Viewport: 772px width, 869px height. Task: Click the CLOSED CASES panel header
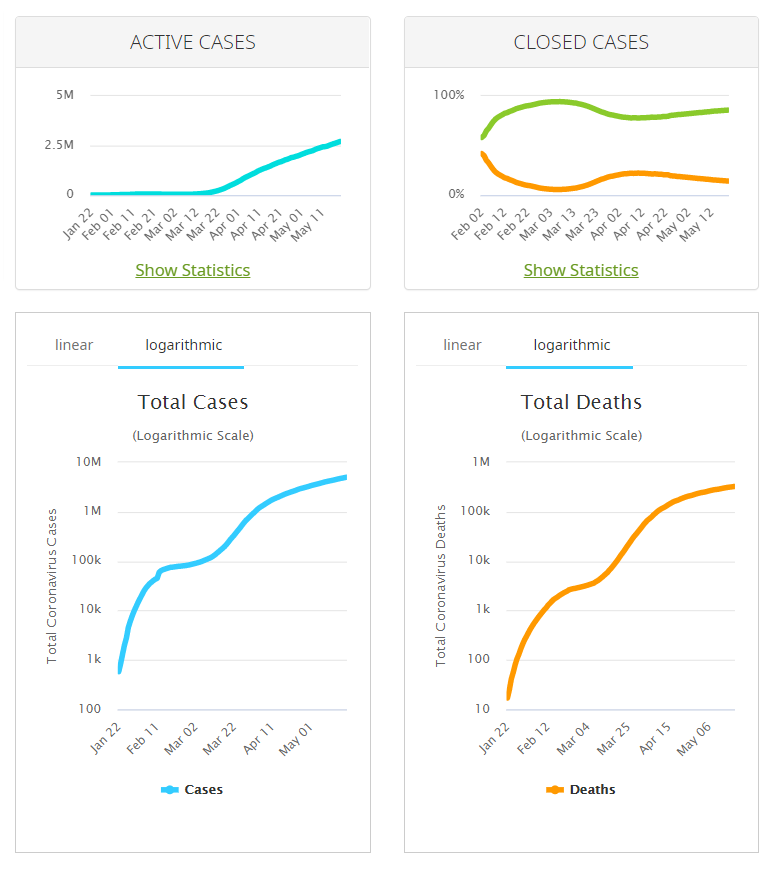click(581, 42)
